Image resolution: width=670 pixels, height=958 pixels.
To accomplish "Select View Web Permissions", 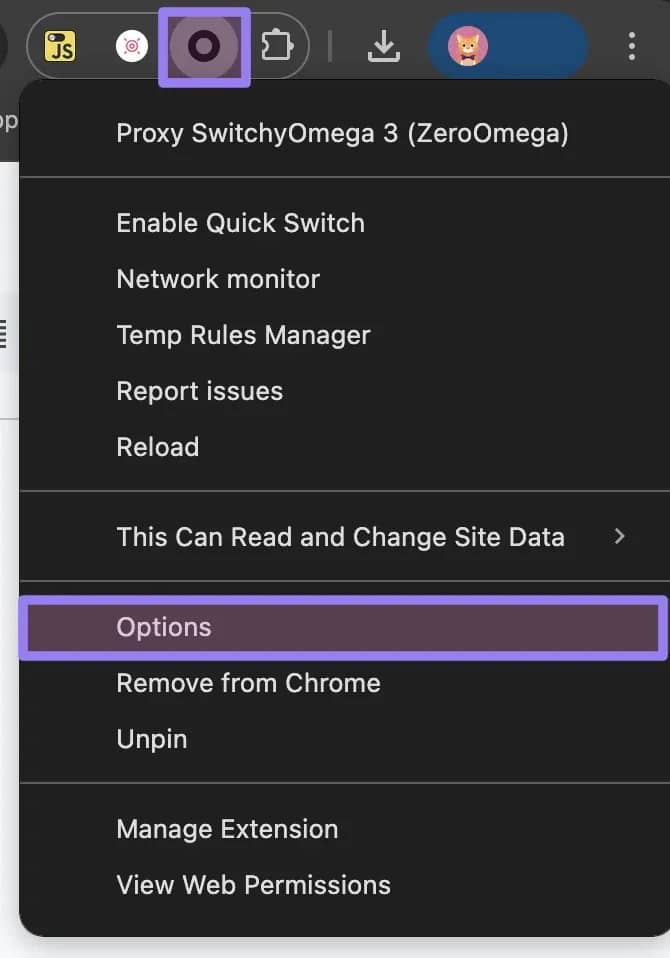I will click(x=253, y=885).
